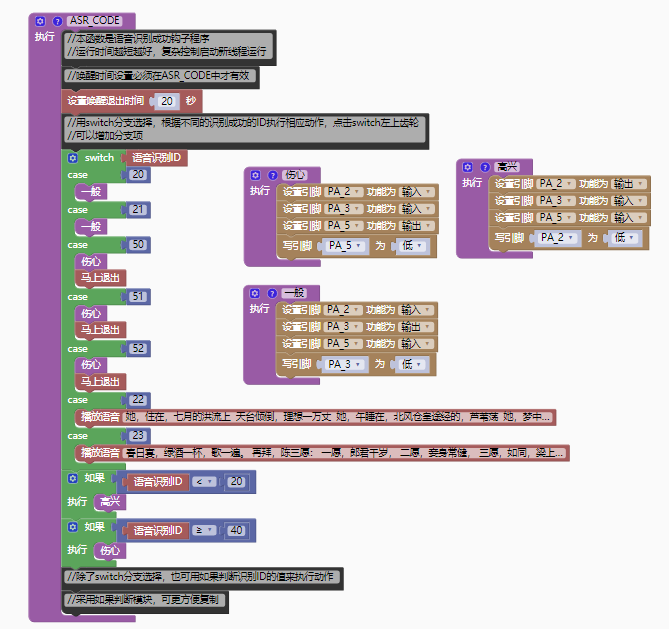Select comment starting //用switch分支选择
Viewport: 669px width, 629px height.
(245, 131)
